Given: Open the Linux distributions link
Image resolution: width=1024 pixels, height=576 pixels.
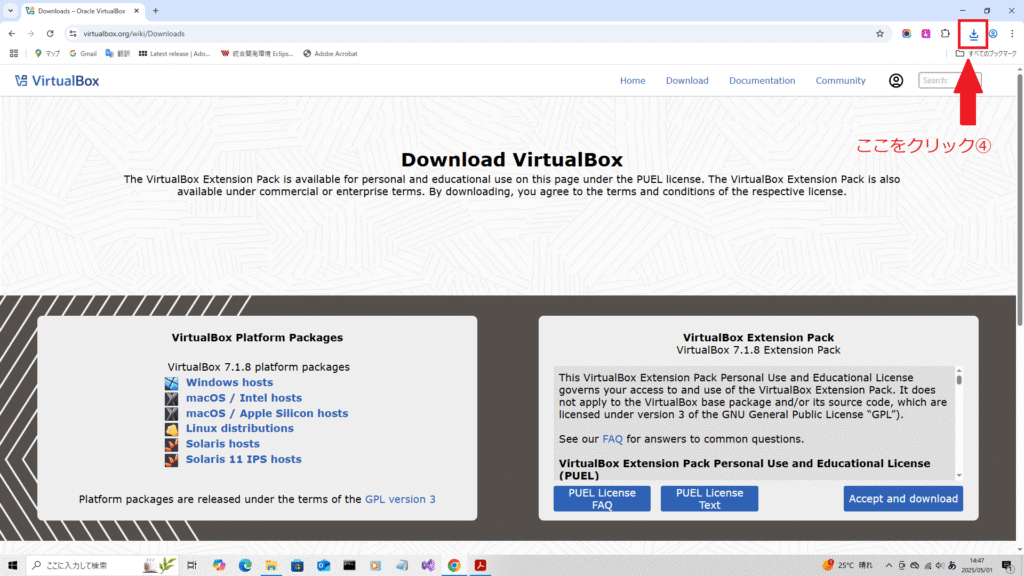Looking at the screenshot, I should 240,428.
